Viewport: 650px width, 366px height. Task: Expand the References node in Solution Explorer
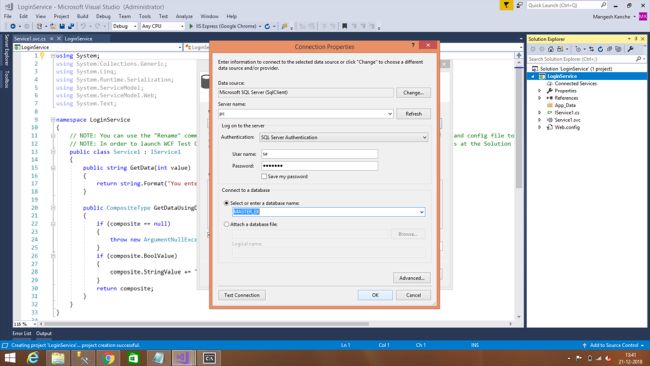click(540, 98)
